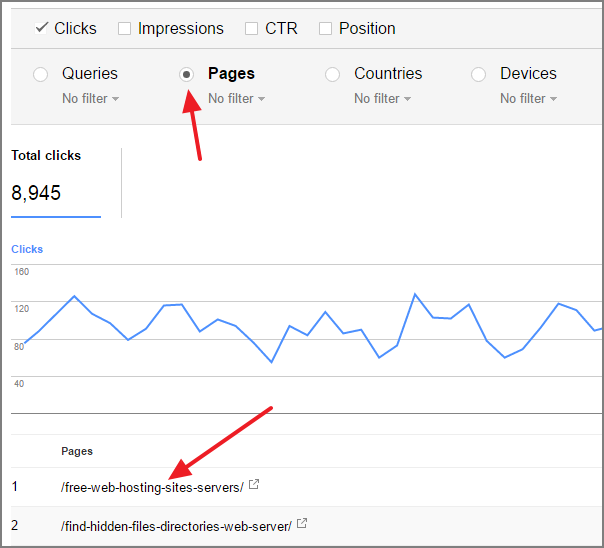Open the No filter dropdown under Countries
This screenshot has width=604, height=548.
(x=383, y=99)
